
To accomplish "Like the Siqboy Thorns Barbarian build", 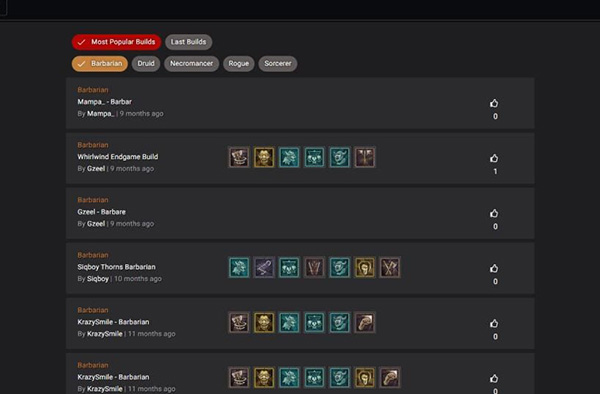I will [494, 269].
